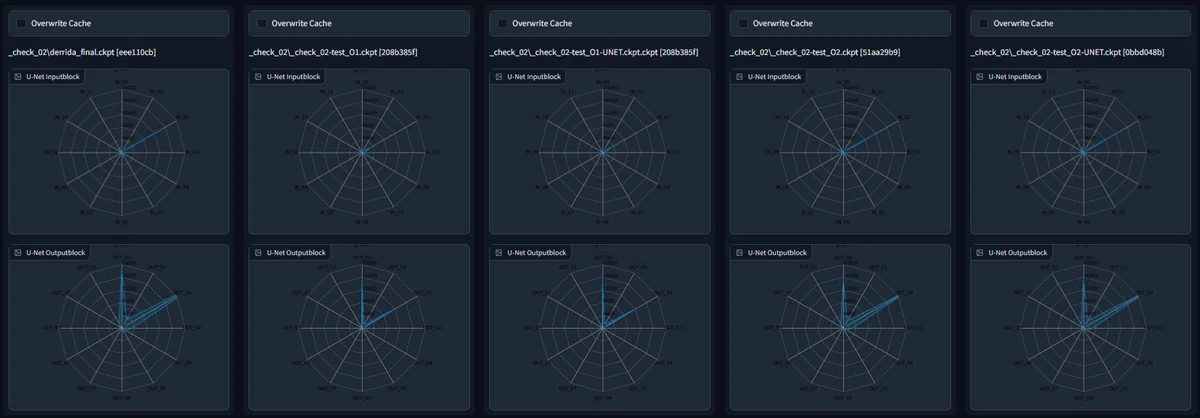1200x418 pixels.
Task: Open test_O1.ckpt Outputblock radar chart
Action: 361,327
